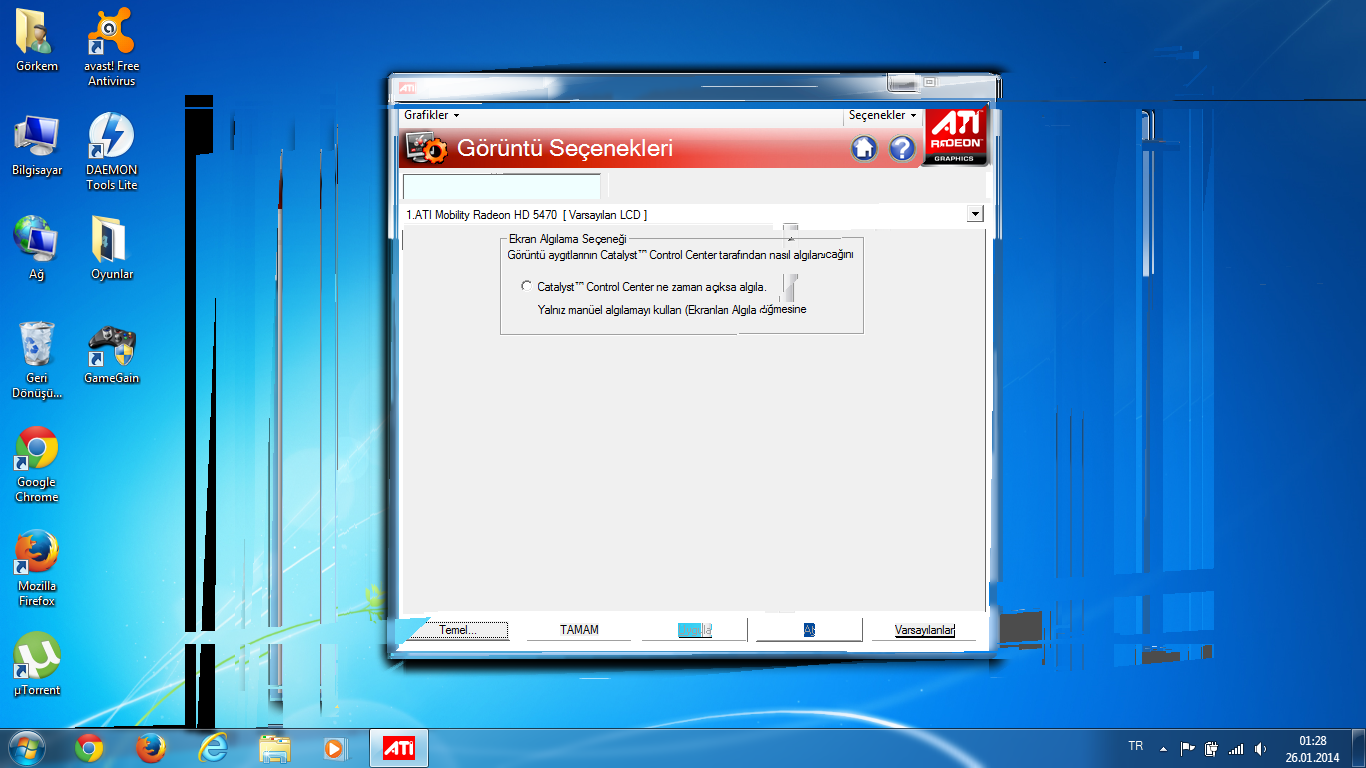Viewport: 1366px width, 768px height.
Task: Click the Uygula button
Action: (x=694, y=630)
